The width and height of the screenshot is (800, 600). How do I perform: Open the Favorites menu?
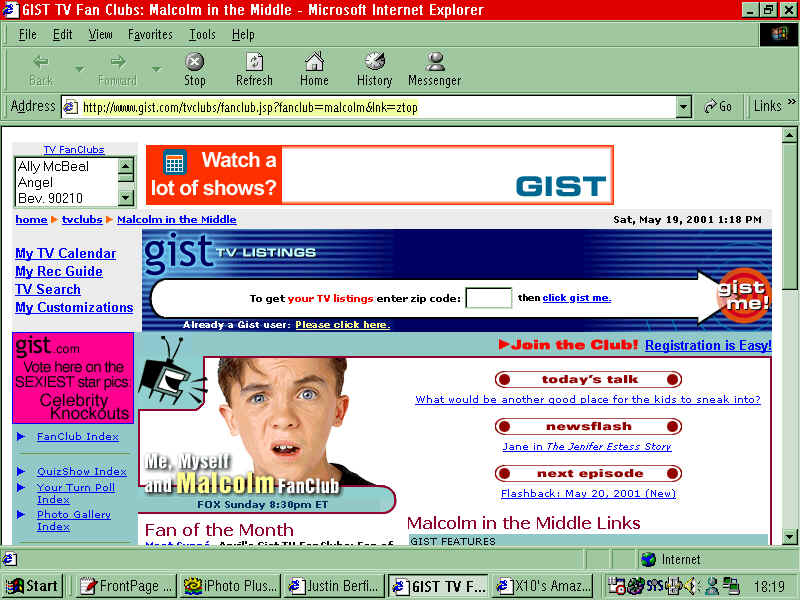tap(150, 35)
